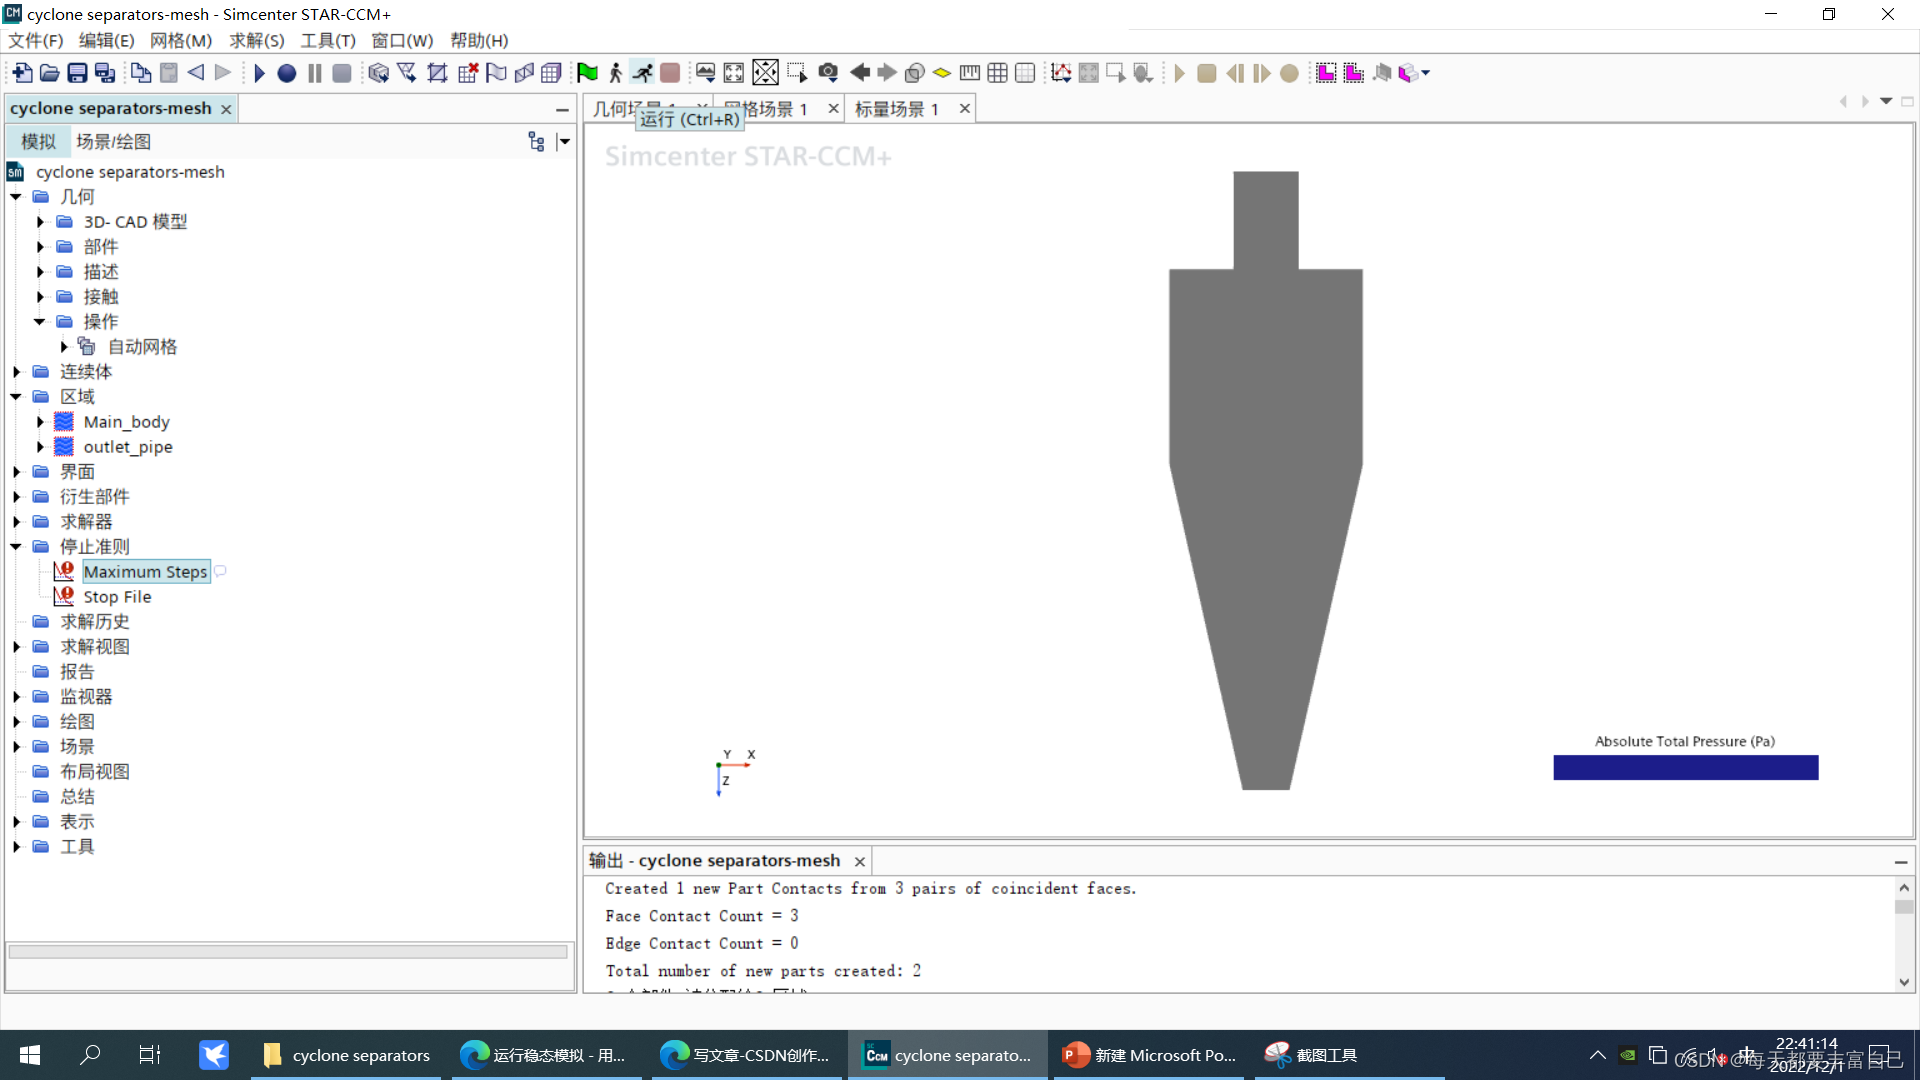This screenshot has width=1920, height=1080.
Task: Click the Clear Generated Meshes icon
Action: (x=467, y=73)
